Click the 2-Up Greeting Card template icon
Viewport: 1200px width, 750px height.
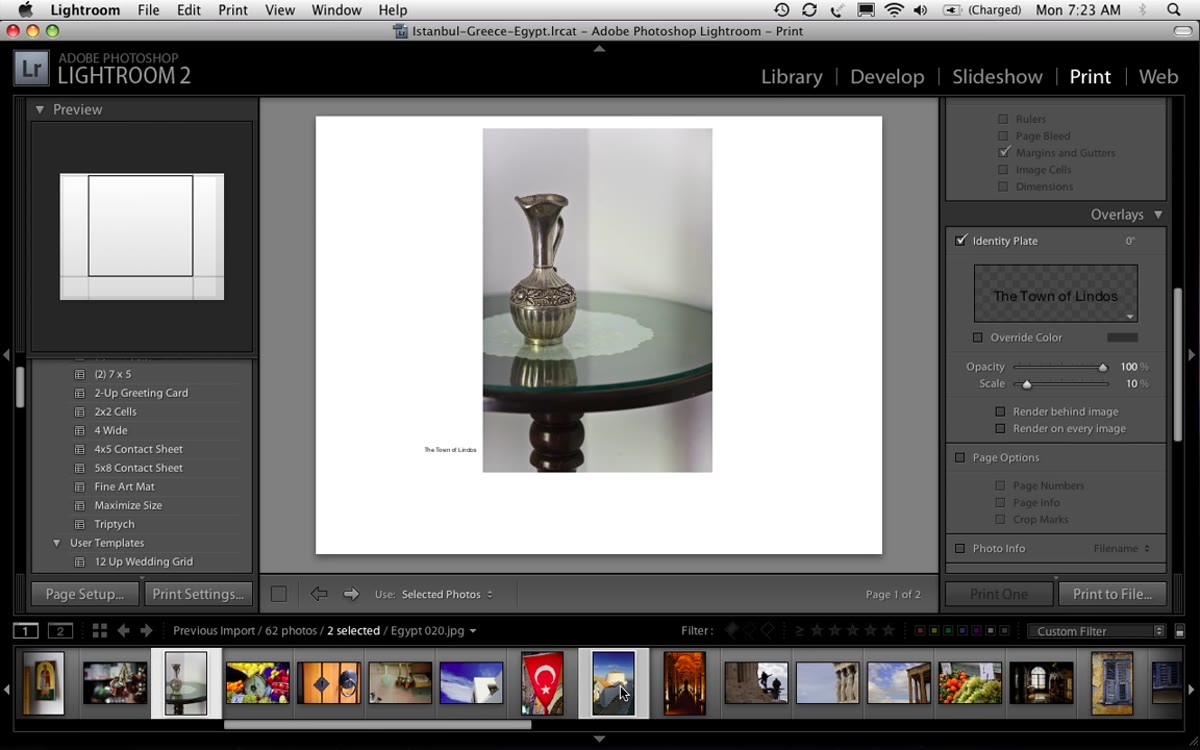[80, 393]
